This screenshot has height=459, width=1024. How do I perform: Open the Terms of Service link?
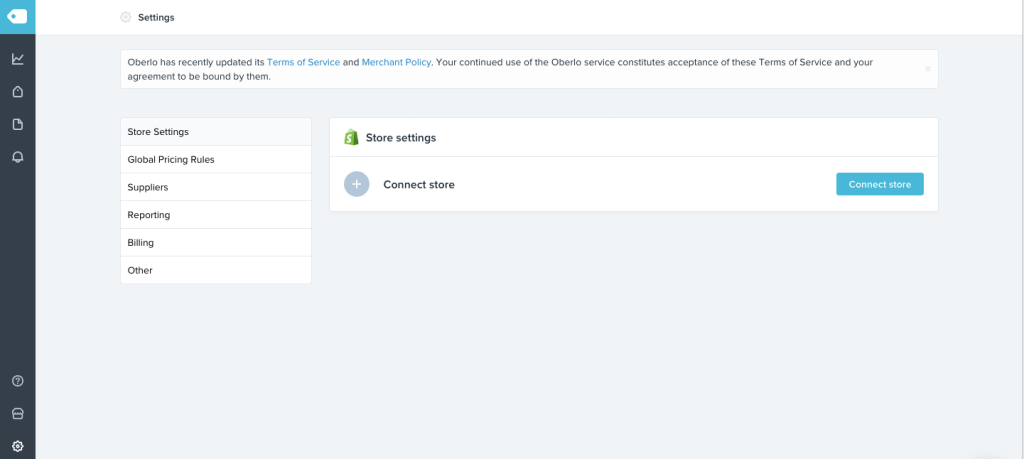pos(304,63)
